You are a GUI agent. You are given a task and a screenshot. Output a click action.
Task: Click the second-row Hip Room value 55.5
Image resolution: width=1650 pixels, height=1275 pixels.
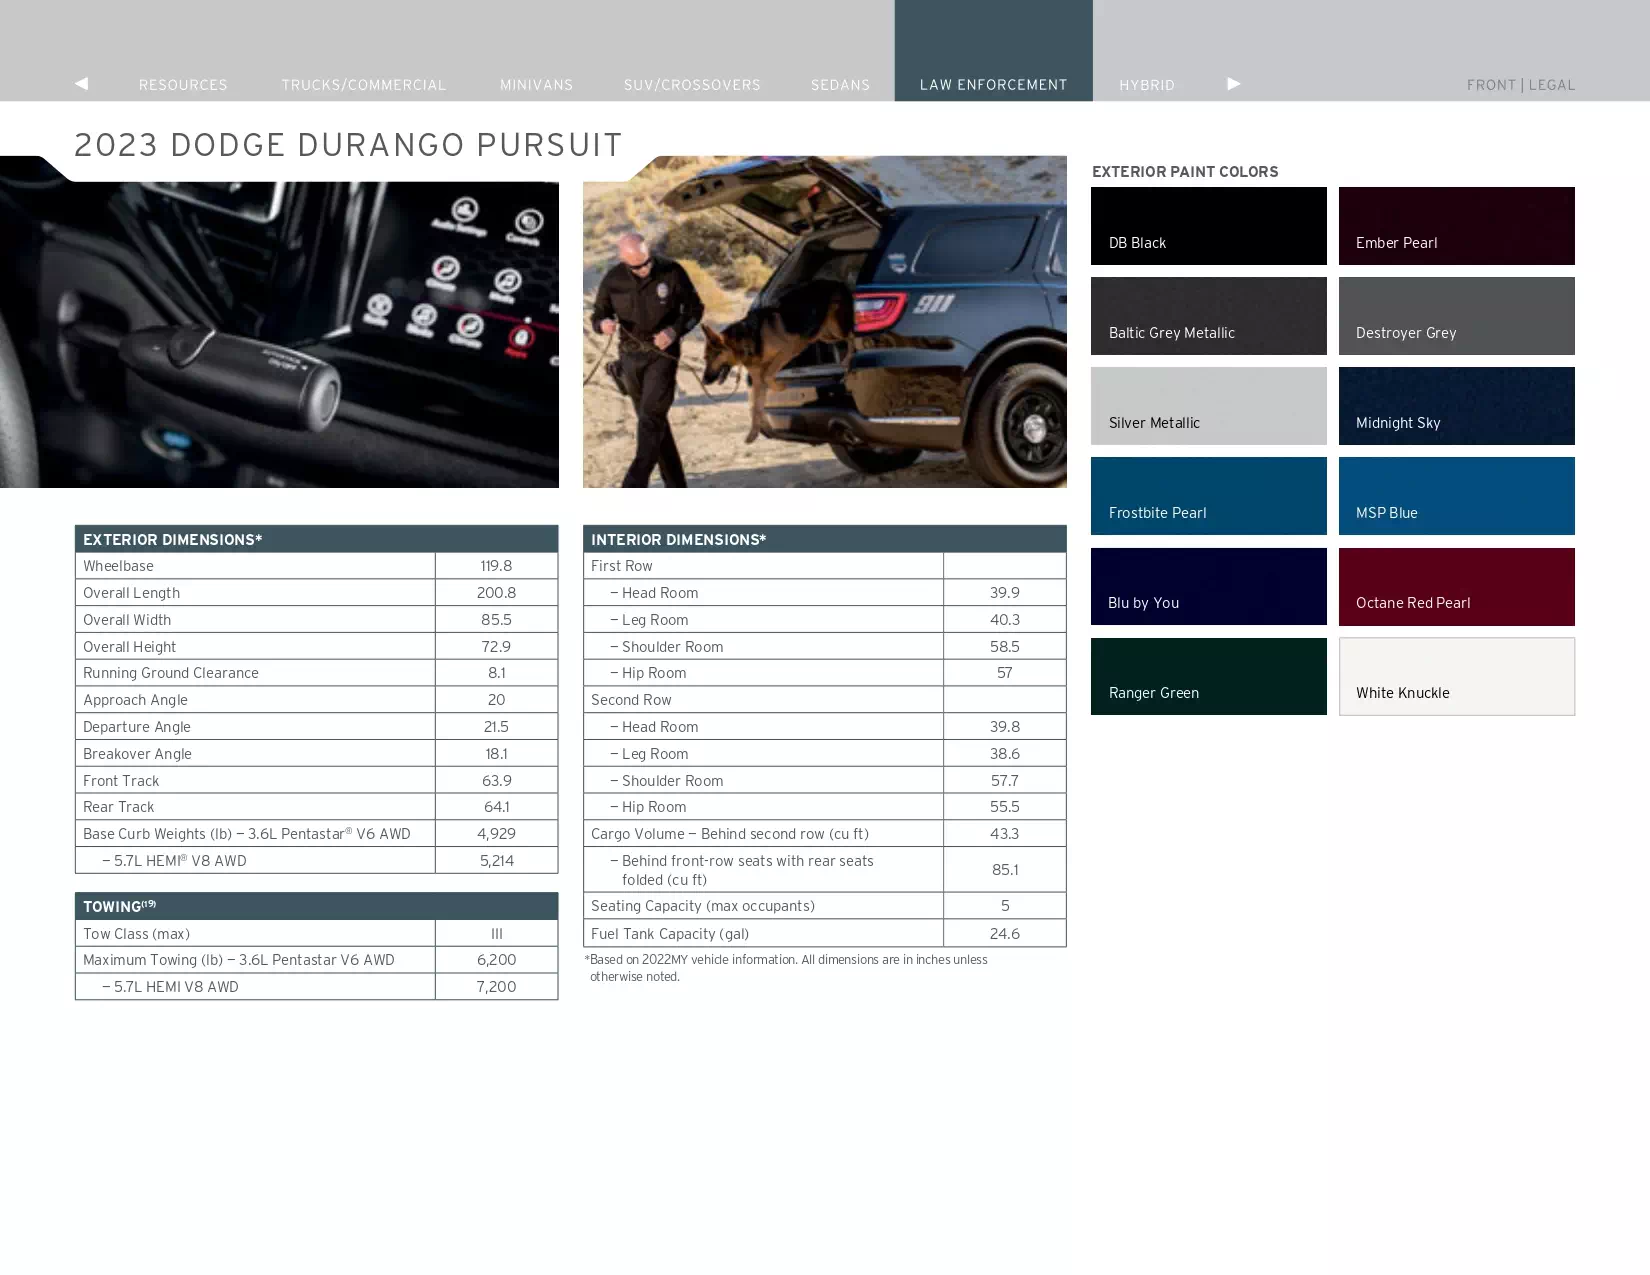pos(1005,807)
